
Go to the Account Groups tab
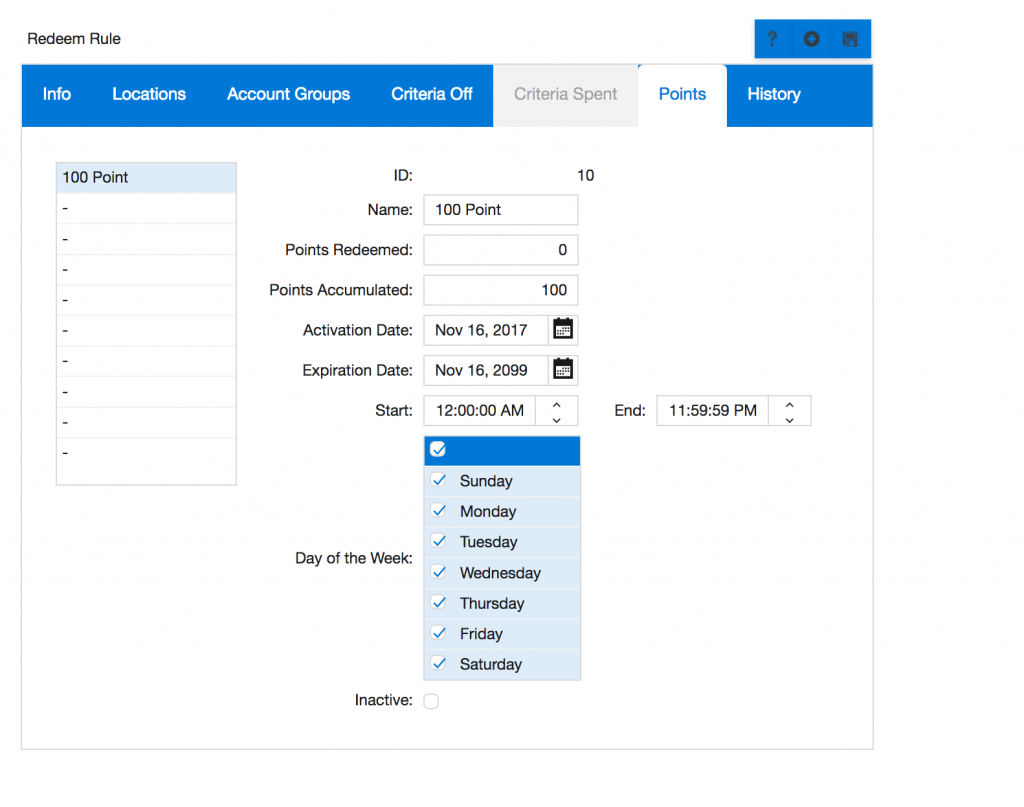pyautogui.click(x=289, y=95)
